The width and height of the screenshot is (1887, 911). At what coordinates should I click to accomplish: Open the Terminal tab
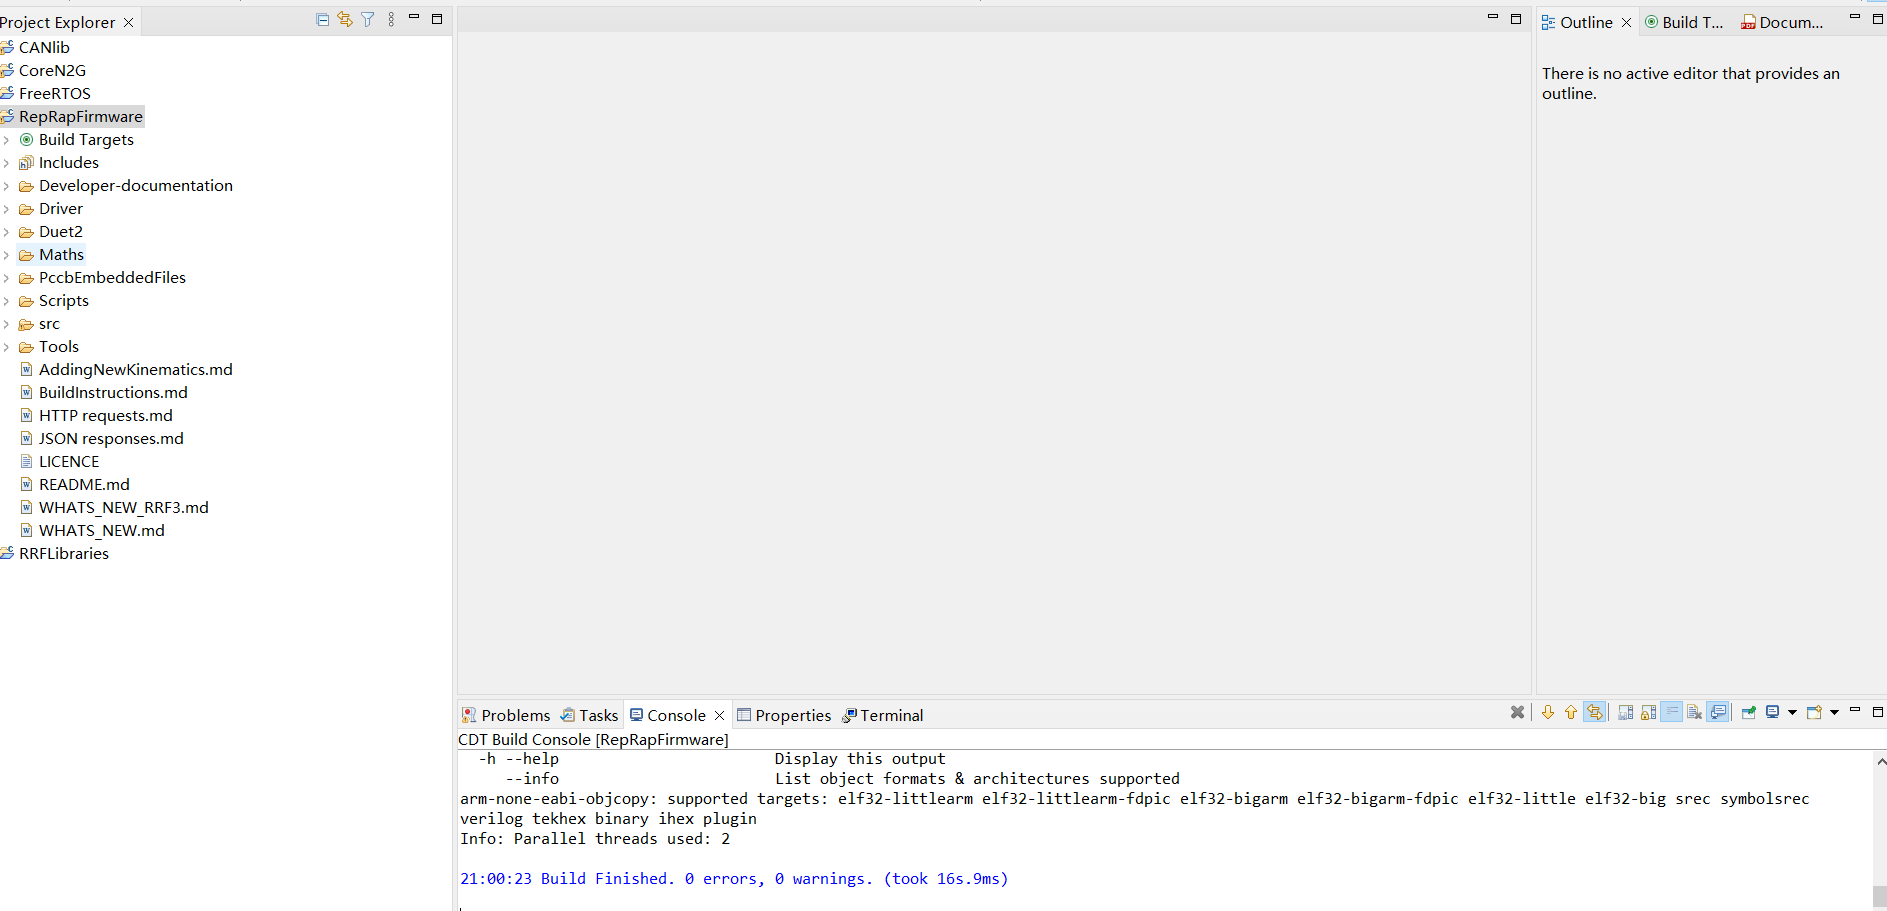(x=883, y=715)
